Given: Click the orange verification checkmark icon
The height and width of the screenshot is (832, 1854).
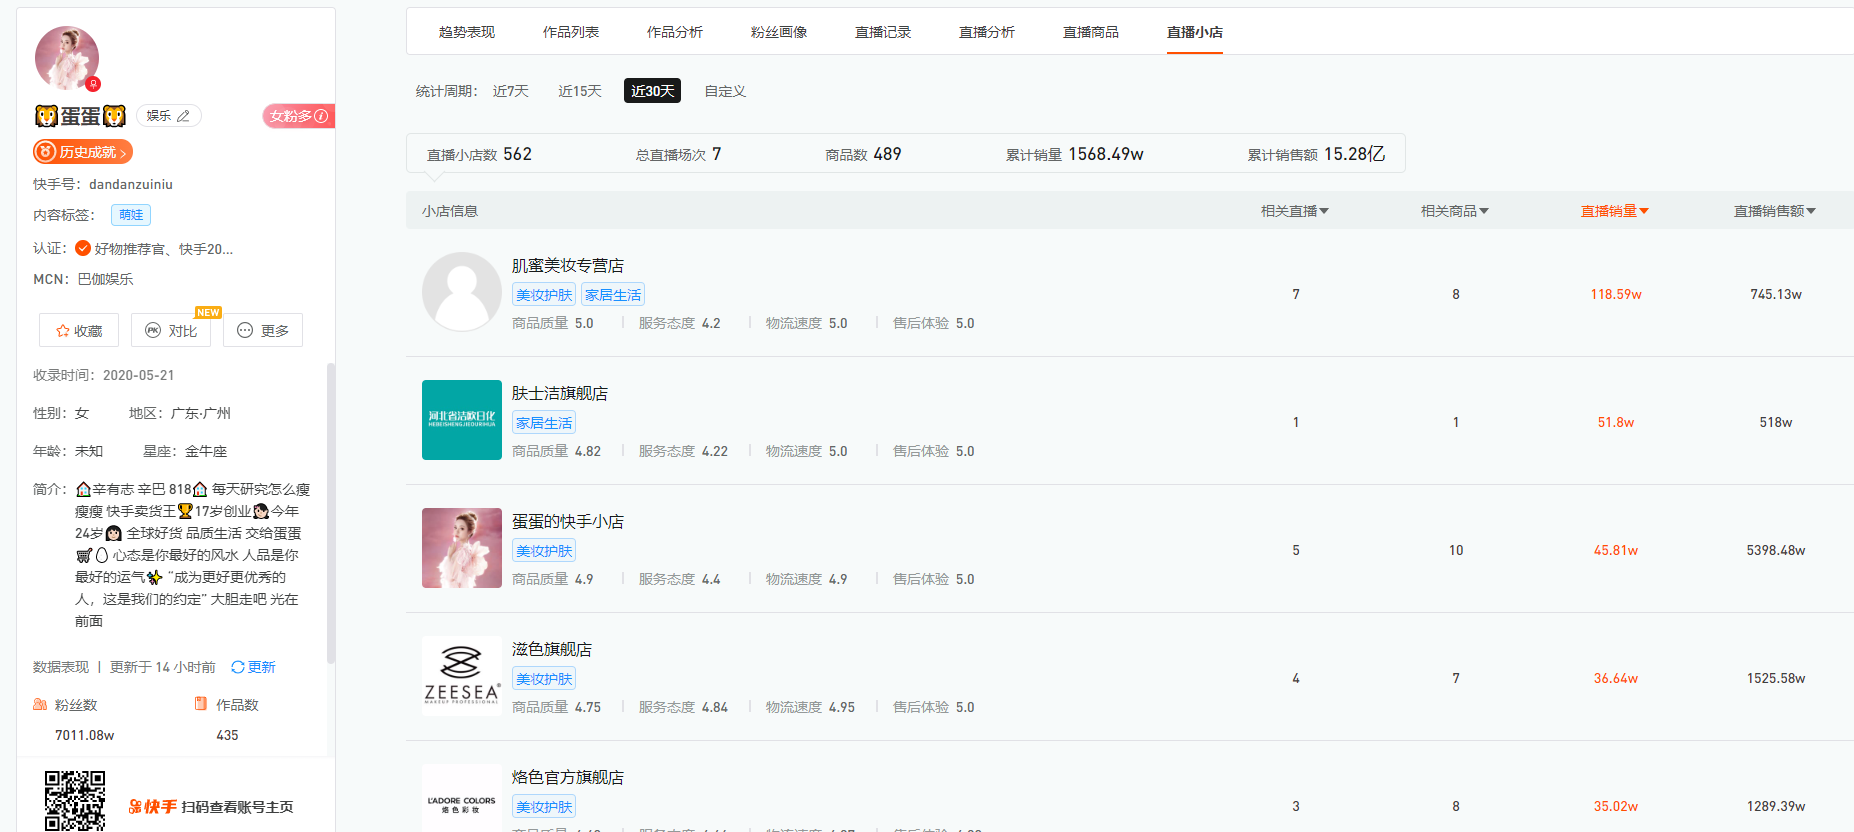Looking at the screenshot, I should click(x=83, y=249).
